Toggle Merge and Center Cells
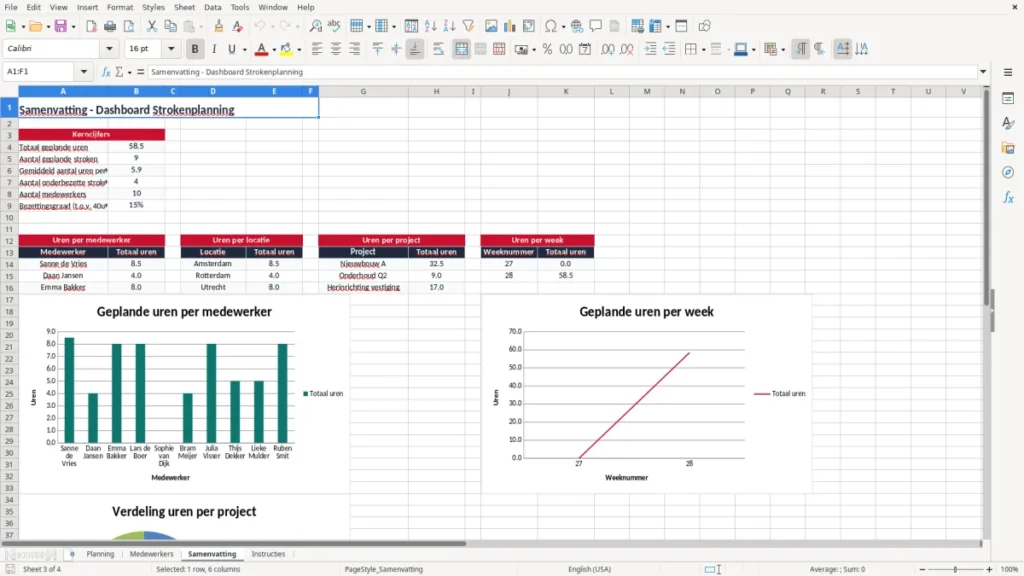Screen dimensions: 1024x576 tap(461, 49)
